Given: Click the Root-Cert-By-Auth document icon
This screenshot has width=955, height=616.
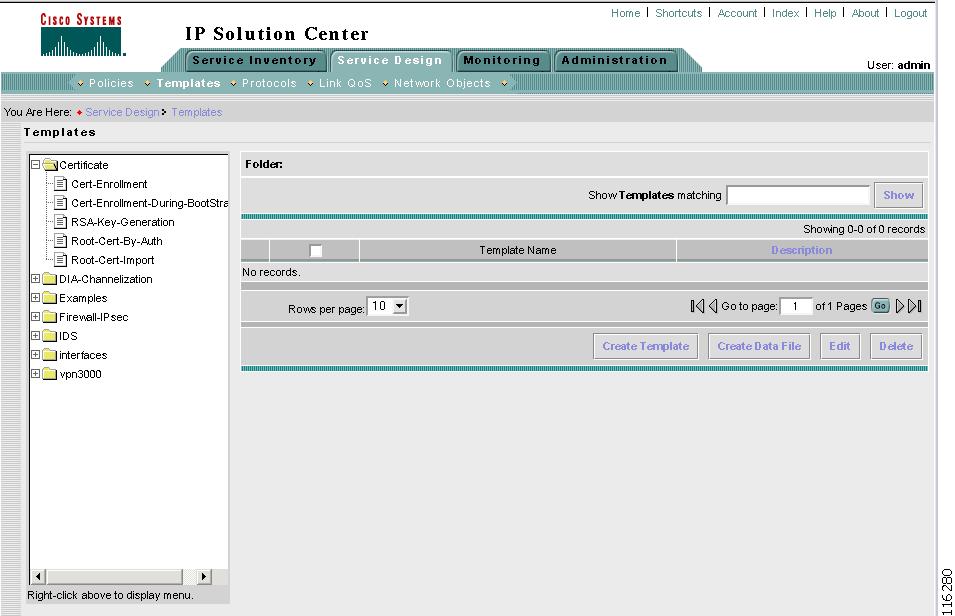Looking at the screenshot, I should (x=60, y=241).
